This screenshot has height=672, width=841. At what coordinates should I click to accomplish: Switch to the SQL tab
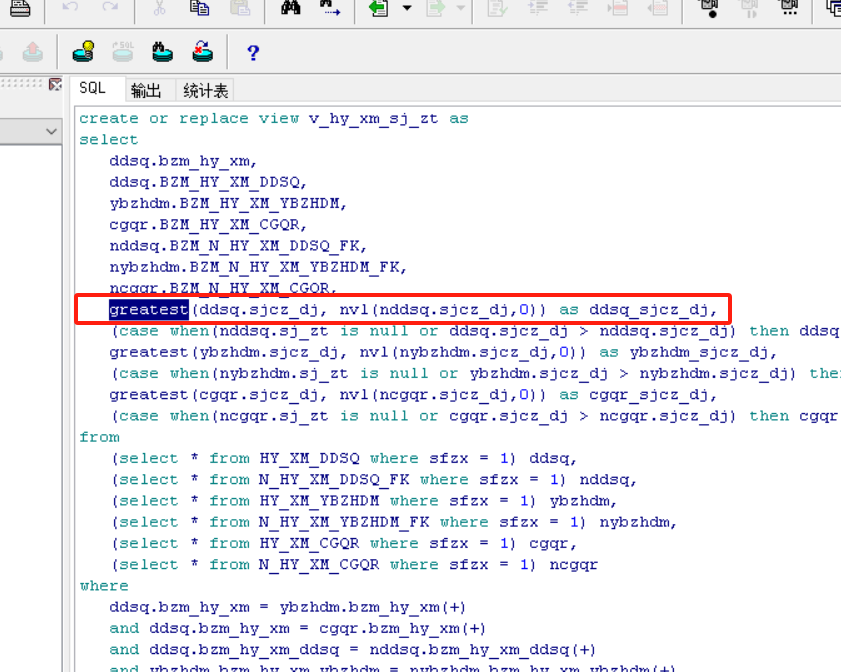(93, 89)
